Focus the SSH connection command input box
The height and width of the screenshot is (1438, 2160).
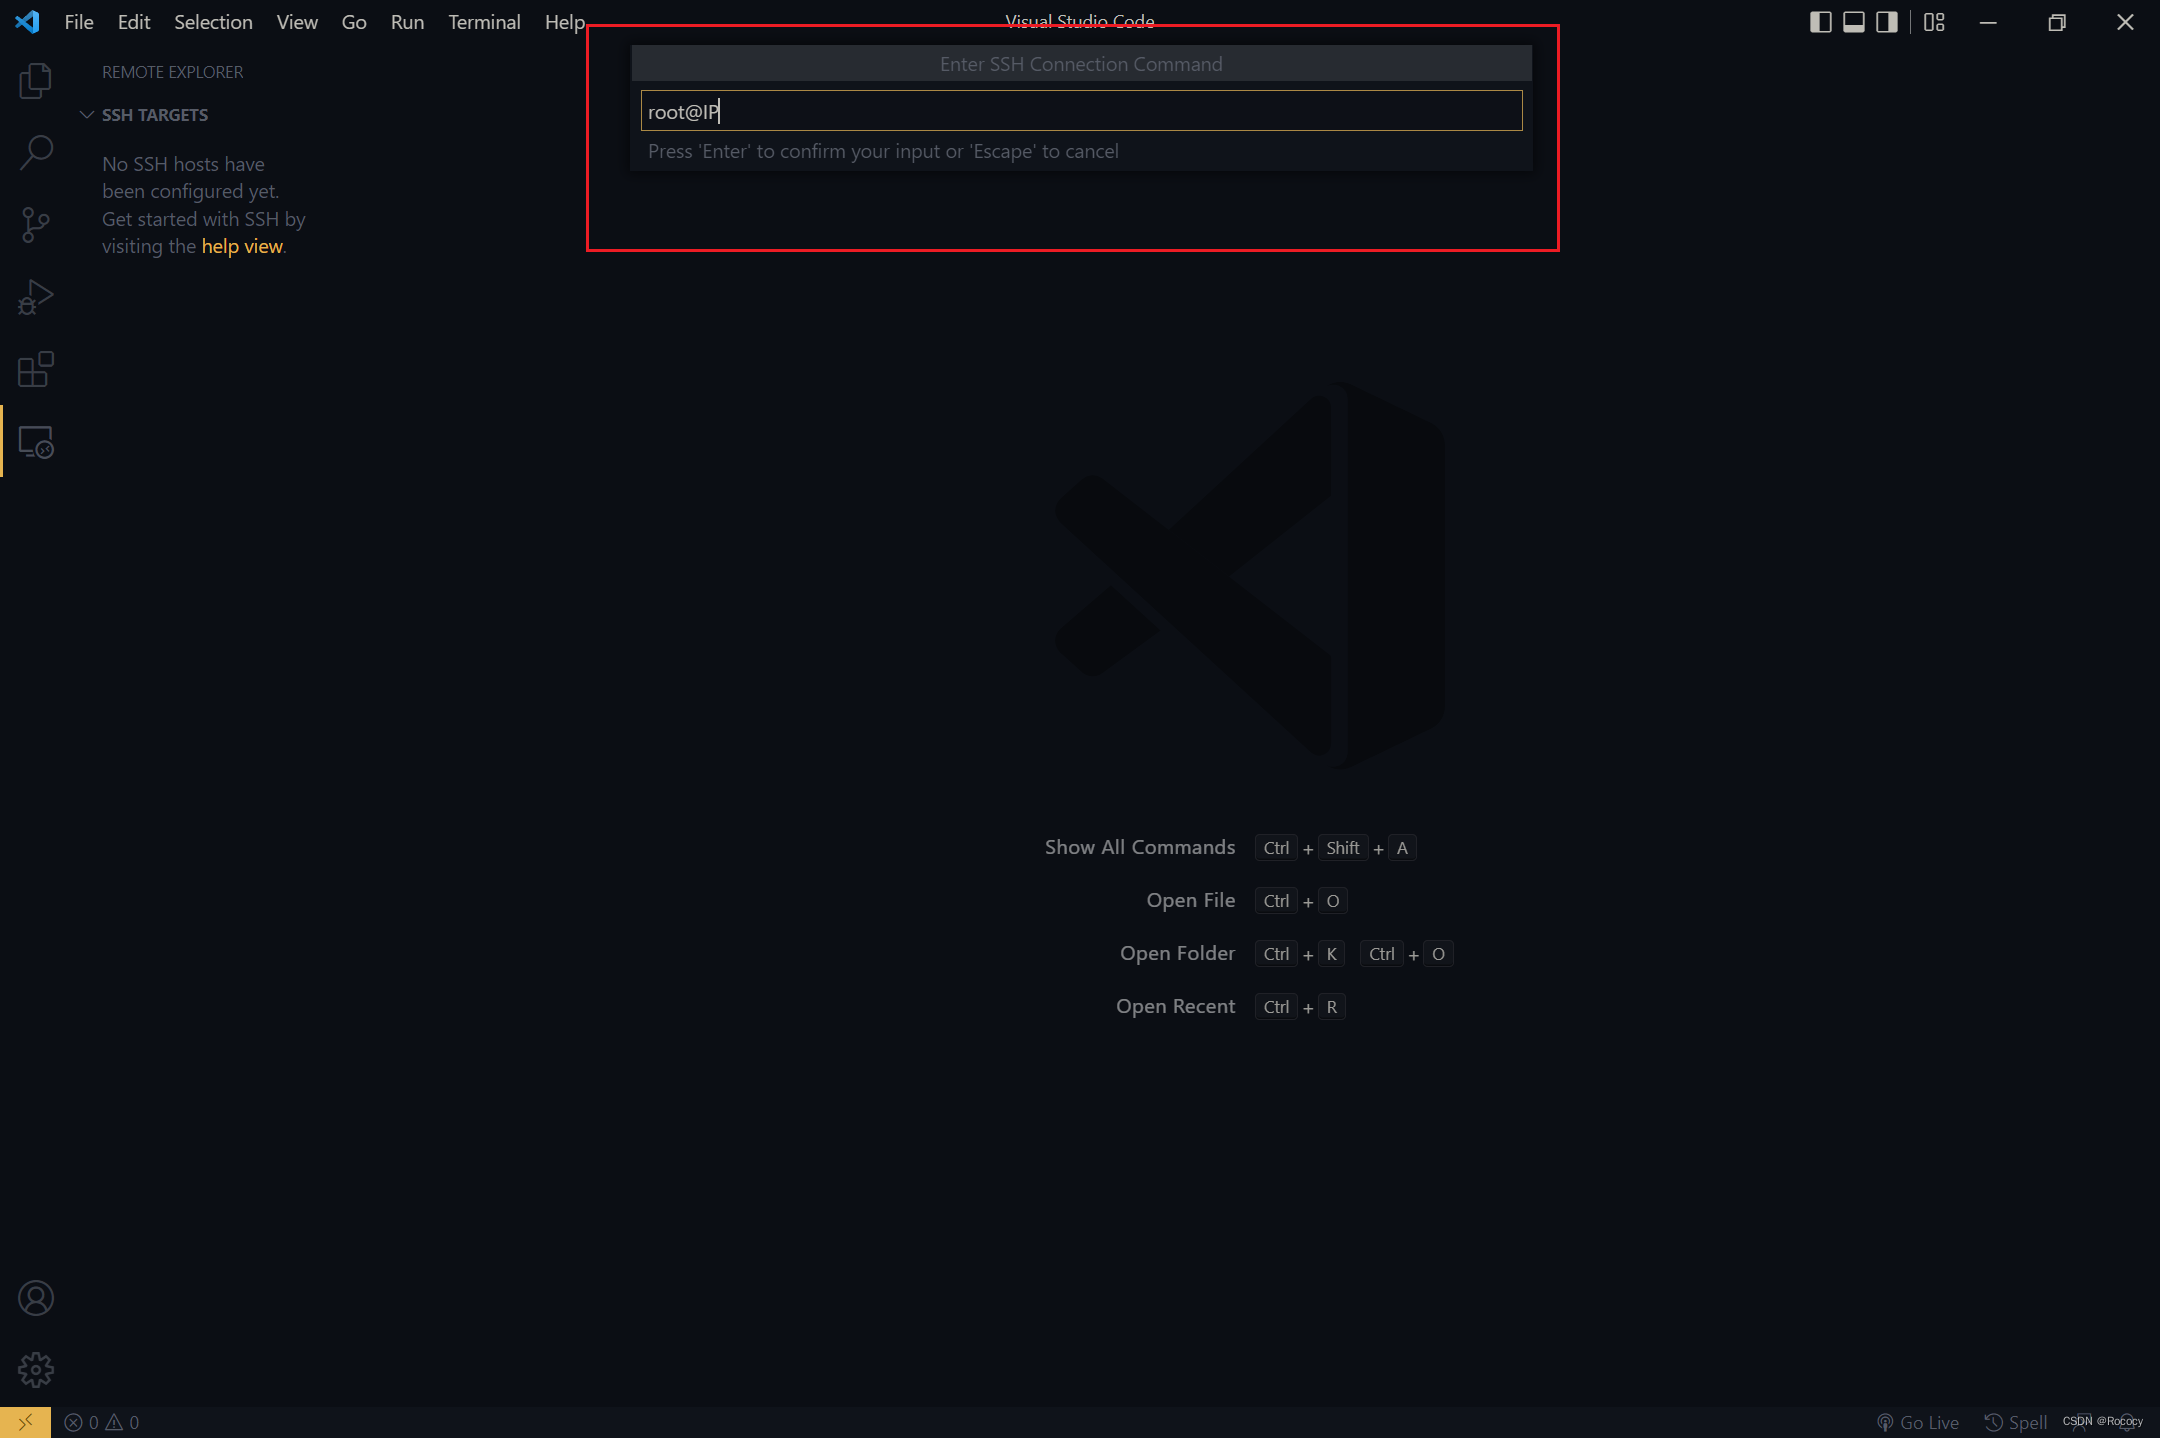[x=1081, y=111]
